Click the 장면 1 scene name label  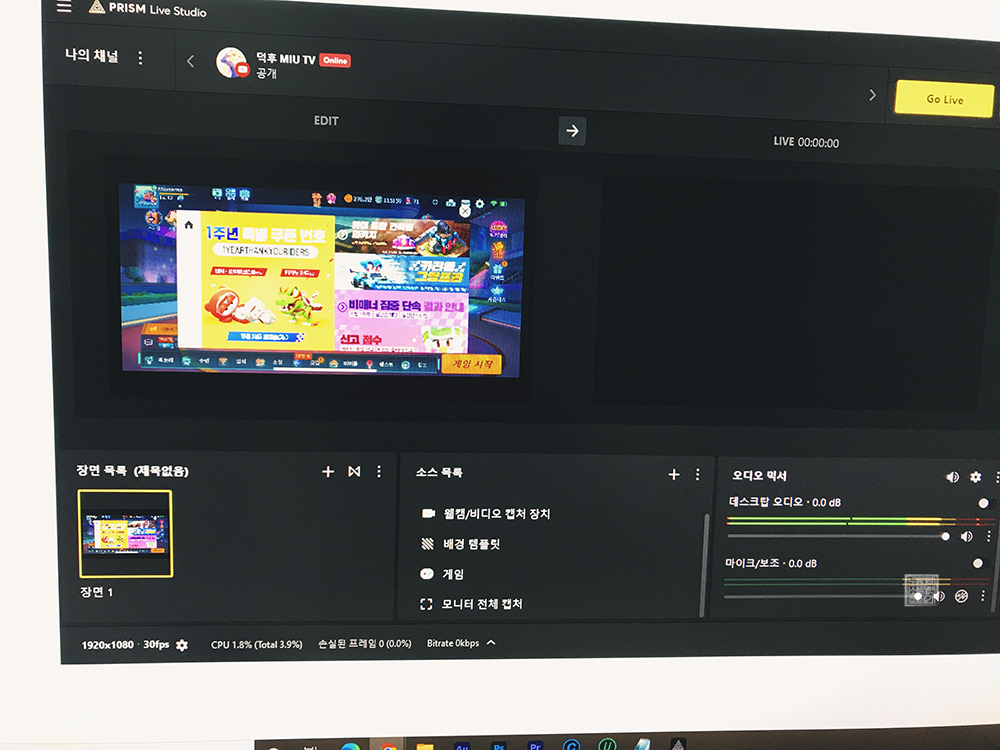[x=96, y=592]
